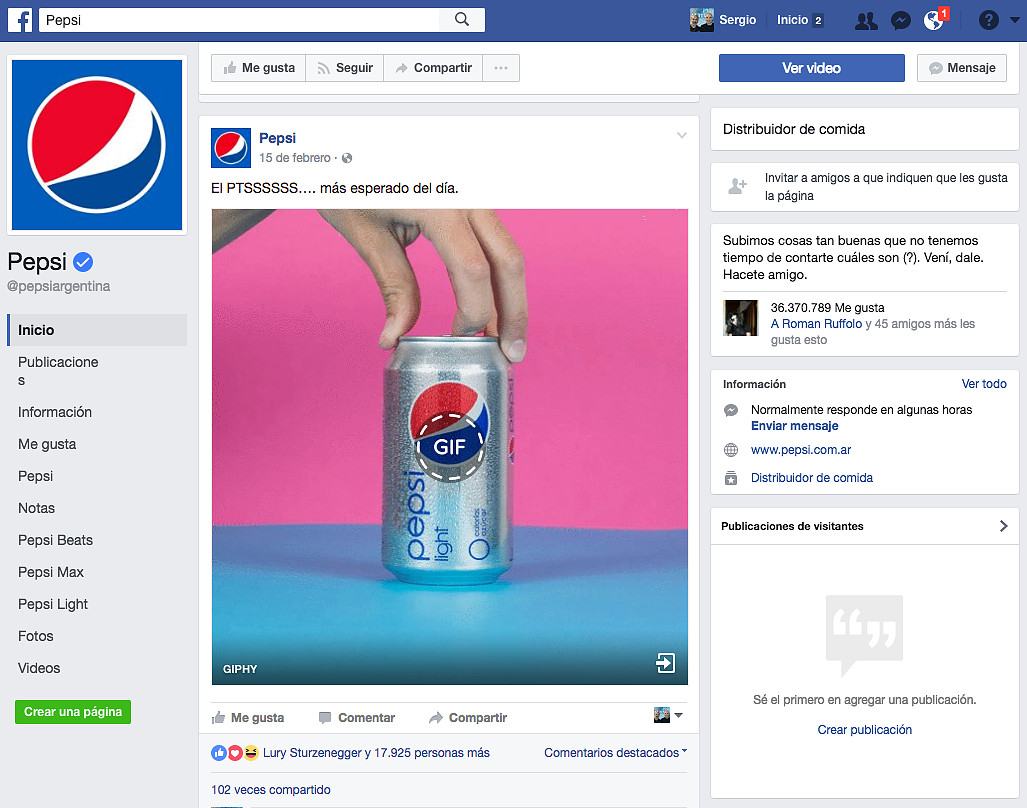This screenshot has height=808, width=1027.
Task: Click the public globe privacy icon
Action: (x=347, y=158)
